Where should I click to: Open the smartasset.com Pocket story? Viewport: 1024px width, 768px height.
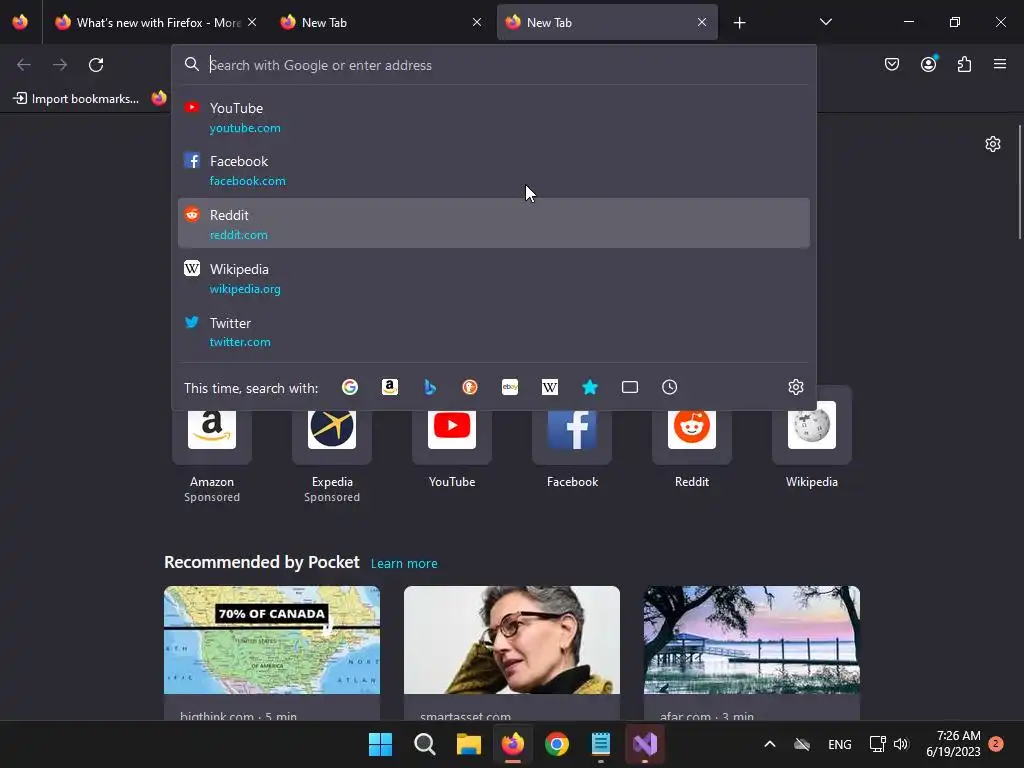[x=511, y=653]
